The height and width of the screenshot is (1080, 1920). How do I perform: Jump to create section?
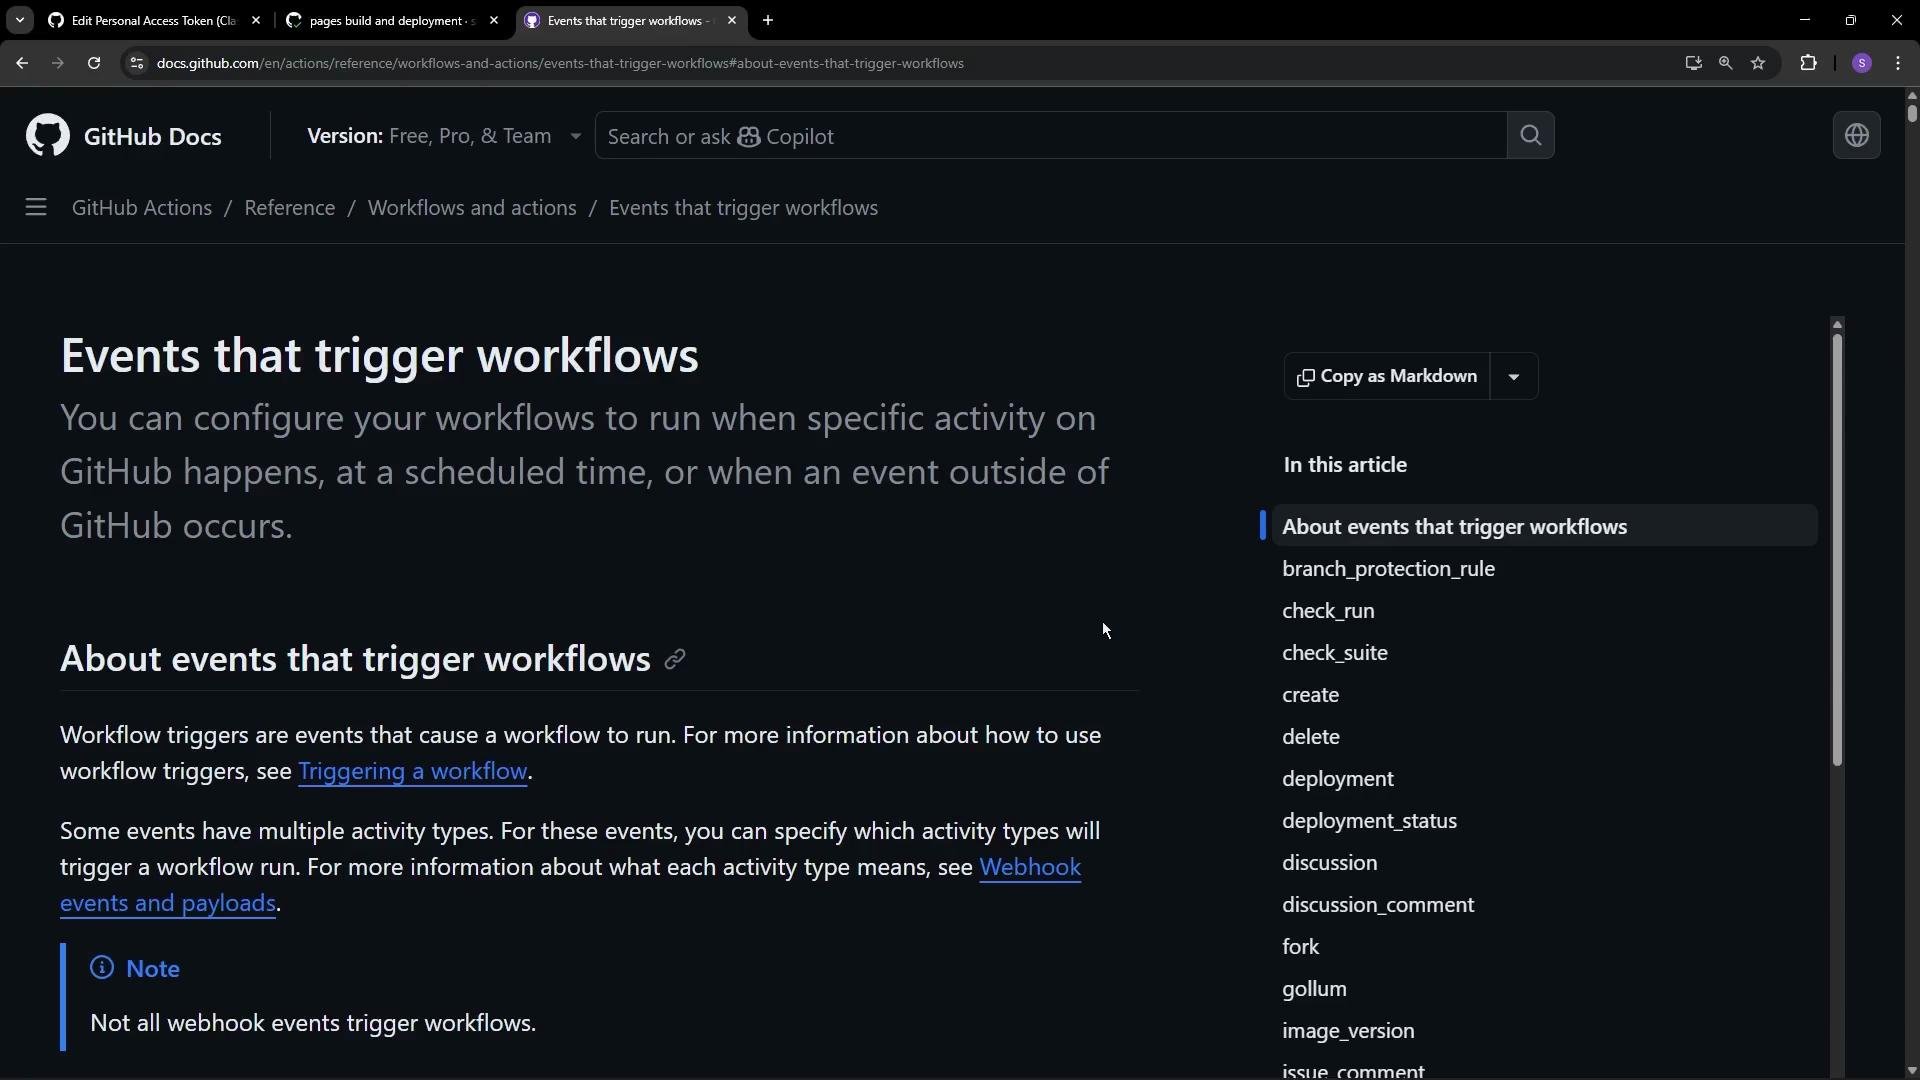pos(1310,695)
